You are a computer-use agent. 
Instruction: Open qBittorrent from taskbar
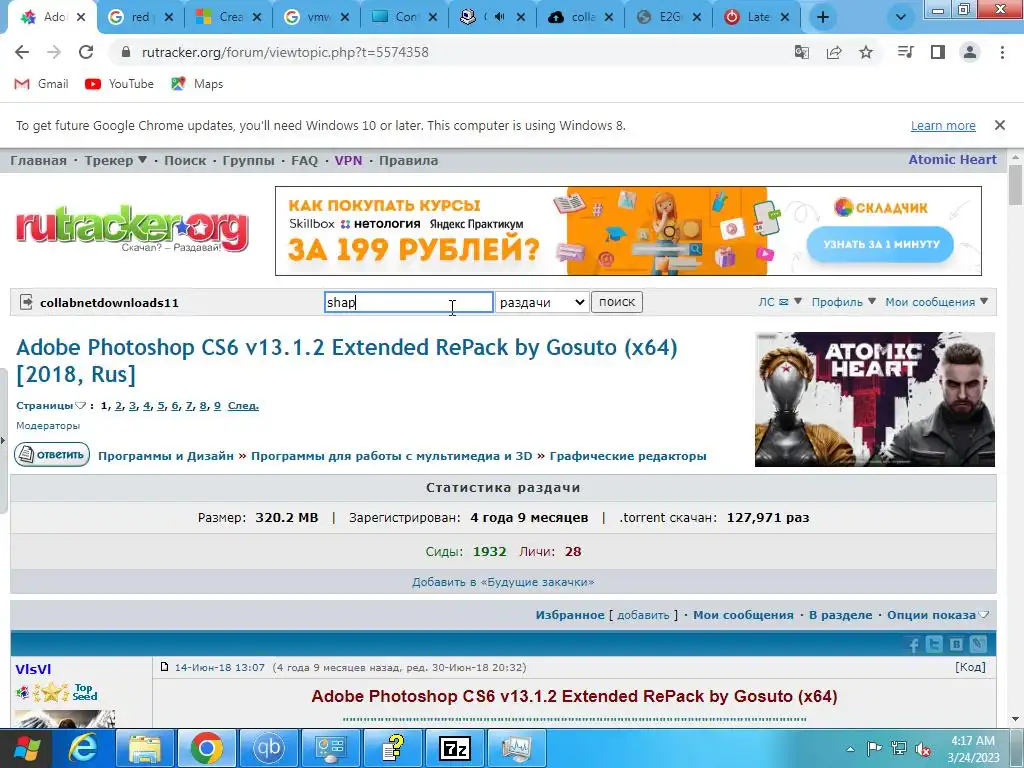(x=268, y=748)
